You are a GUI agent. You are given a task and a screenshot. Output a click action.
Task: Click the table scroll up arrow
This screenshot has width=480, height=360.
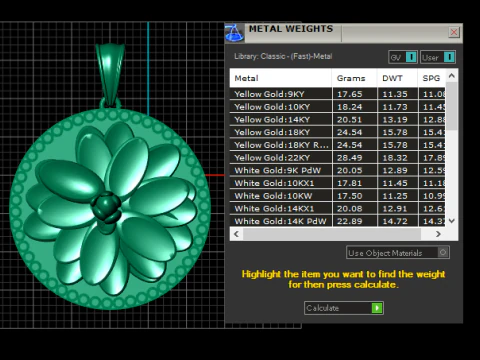[x=452, y=76]
